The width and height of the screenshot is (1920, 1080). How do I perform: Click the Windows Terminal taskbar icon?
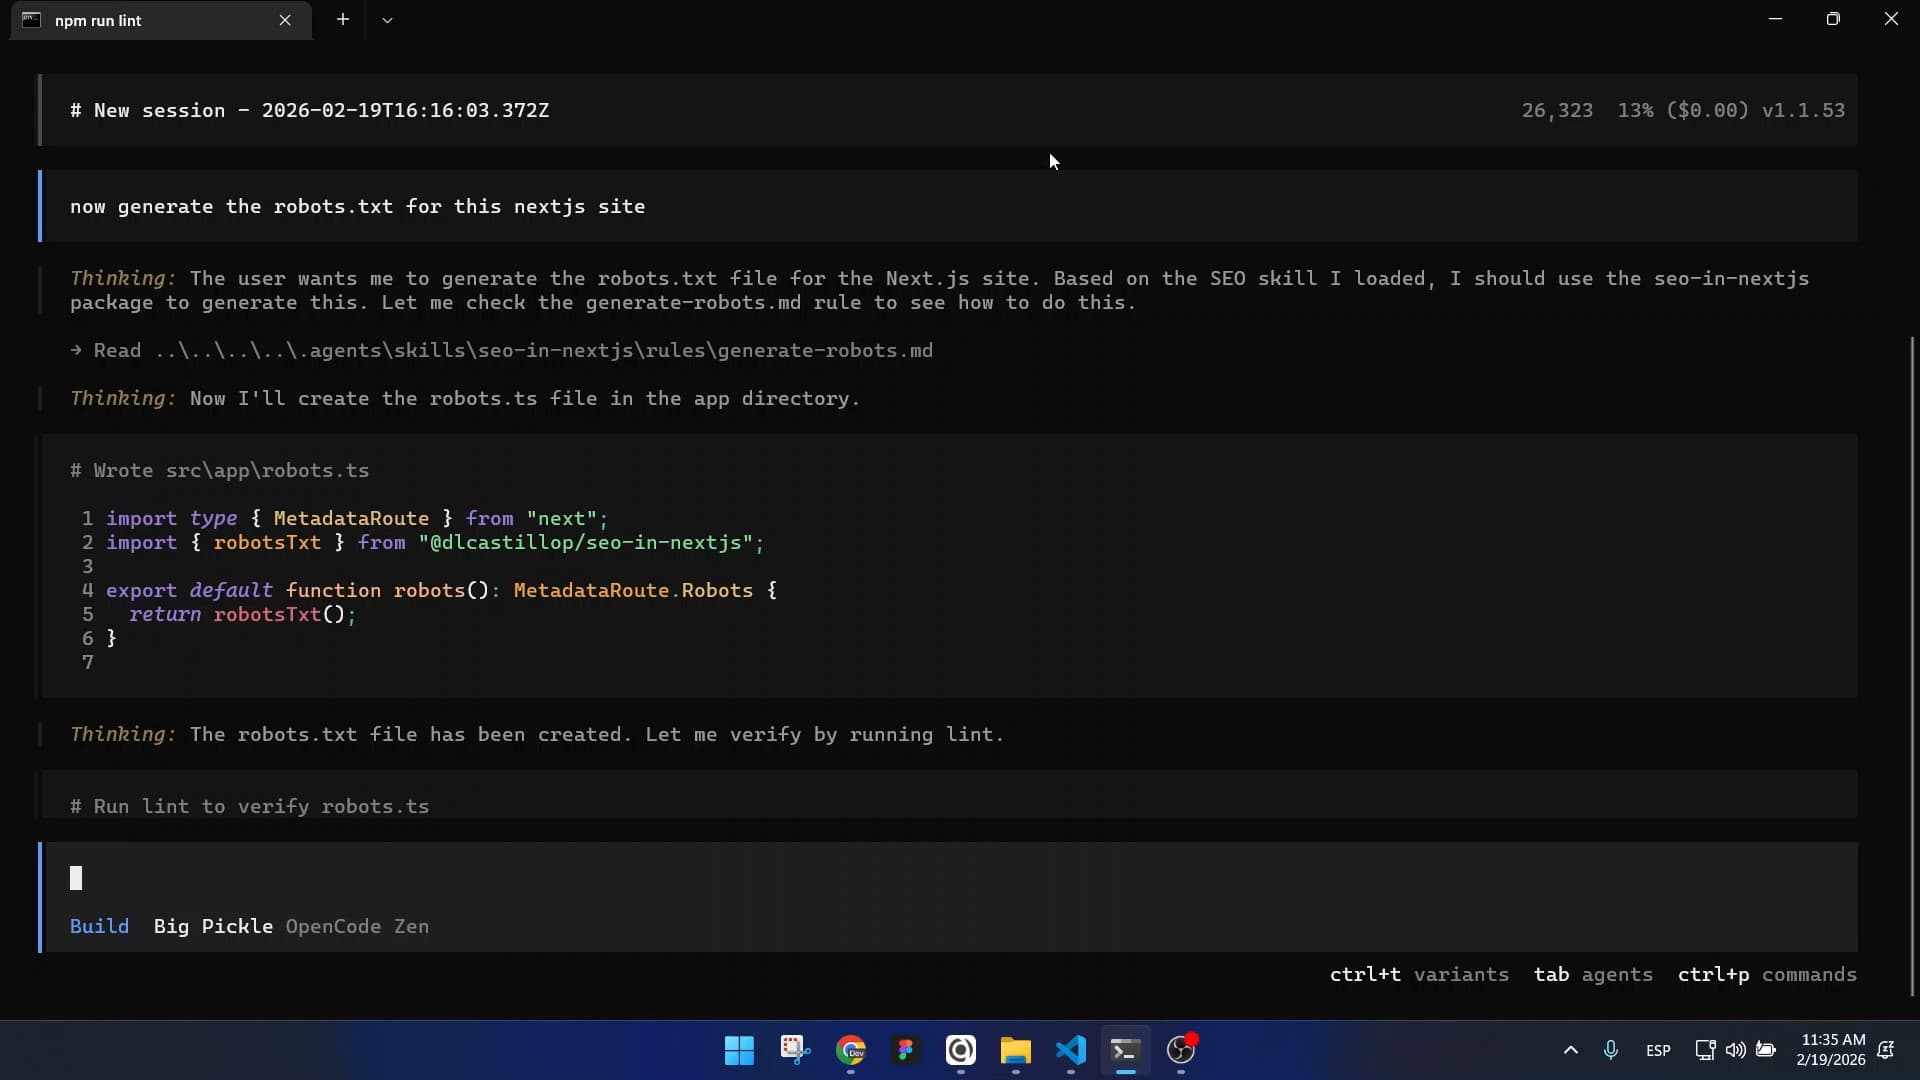(x=1124, y=1051)
